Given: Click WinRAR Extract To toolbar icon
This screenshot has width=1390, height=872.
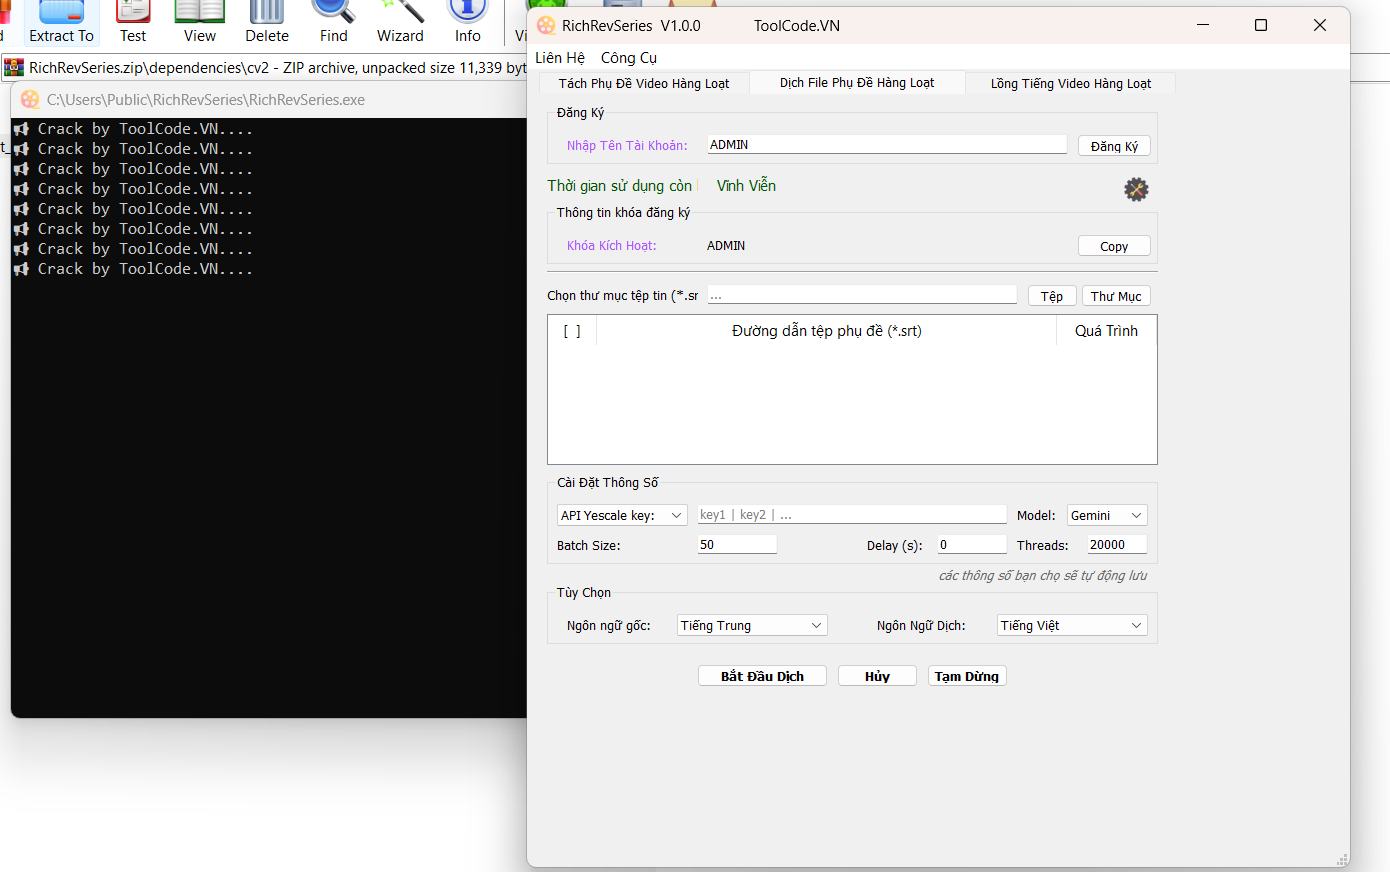Looking at the screenshot, I should point(61,23).
